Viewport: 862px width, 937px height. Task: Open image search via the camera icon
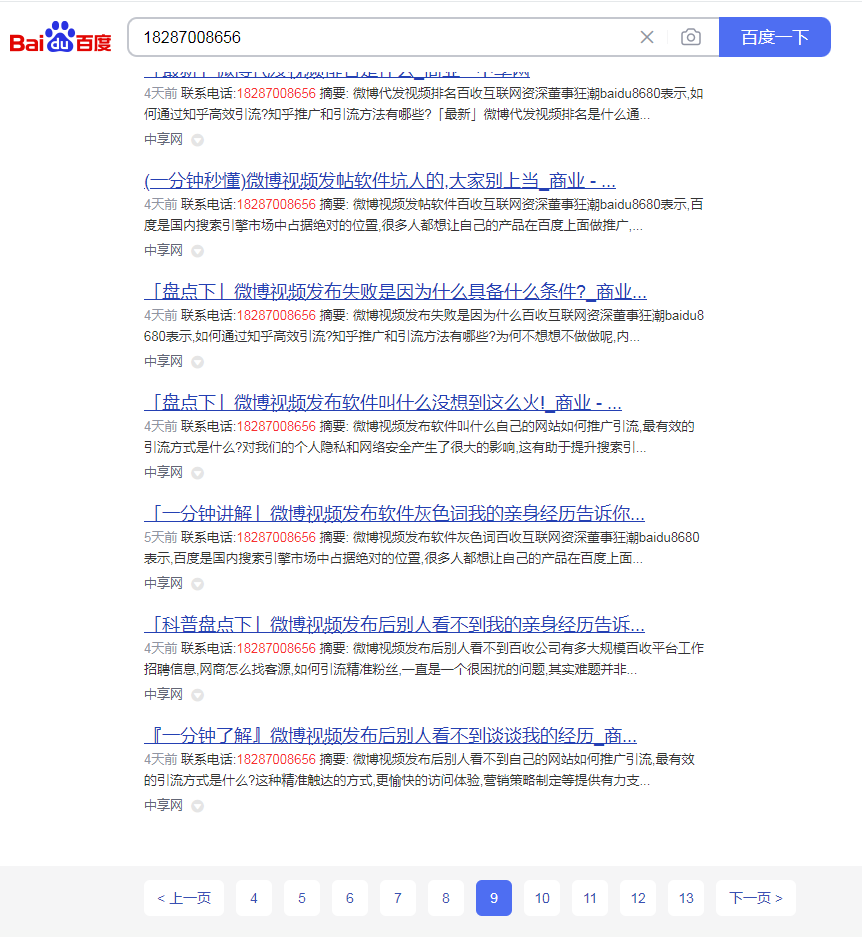click(690, 37)
